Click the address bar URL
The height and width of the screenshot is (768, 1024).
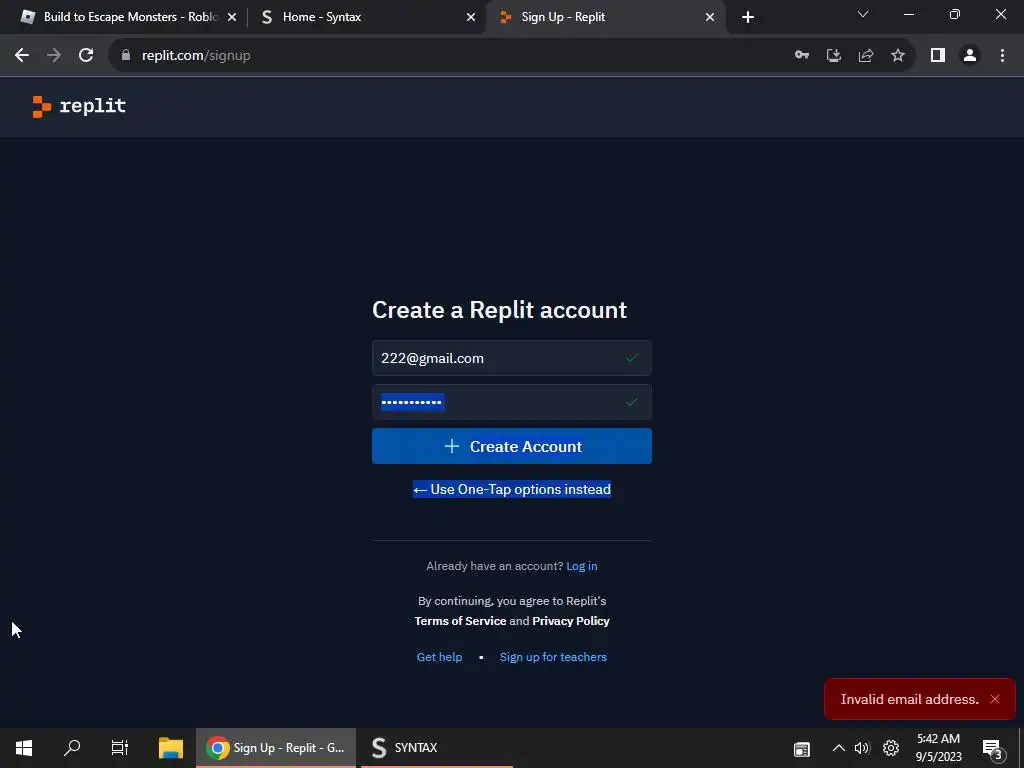click(x=196, y=56)
